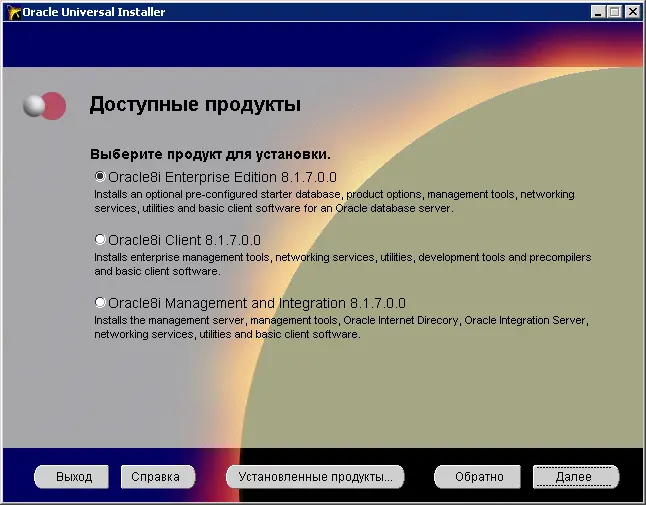
Task: Choose Oracle8i Management and Integration radio button
Action: pos(100,303)
